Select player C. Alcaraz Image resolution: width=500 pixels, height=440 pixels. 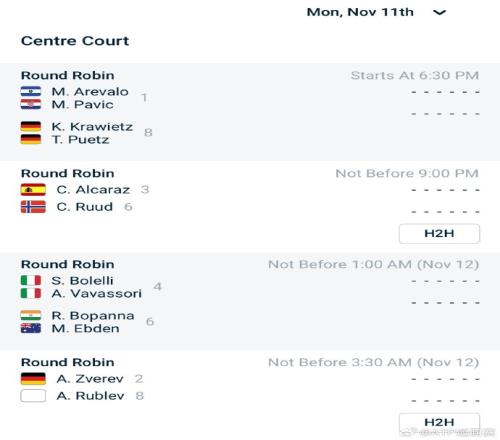click(93, 190)
